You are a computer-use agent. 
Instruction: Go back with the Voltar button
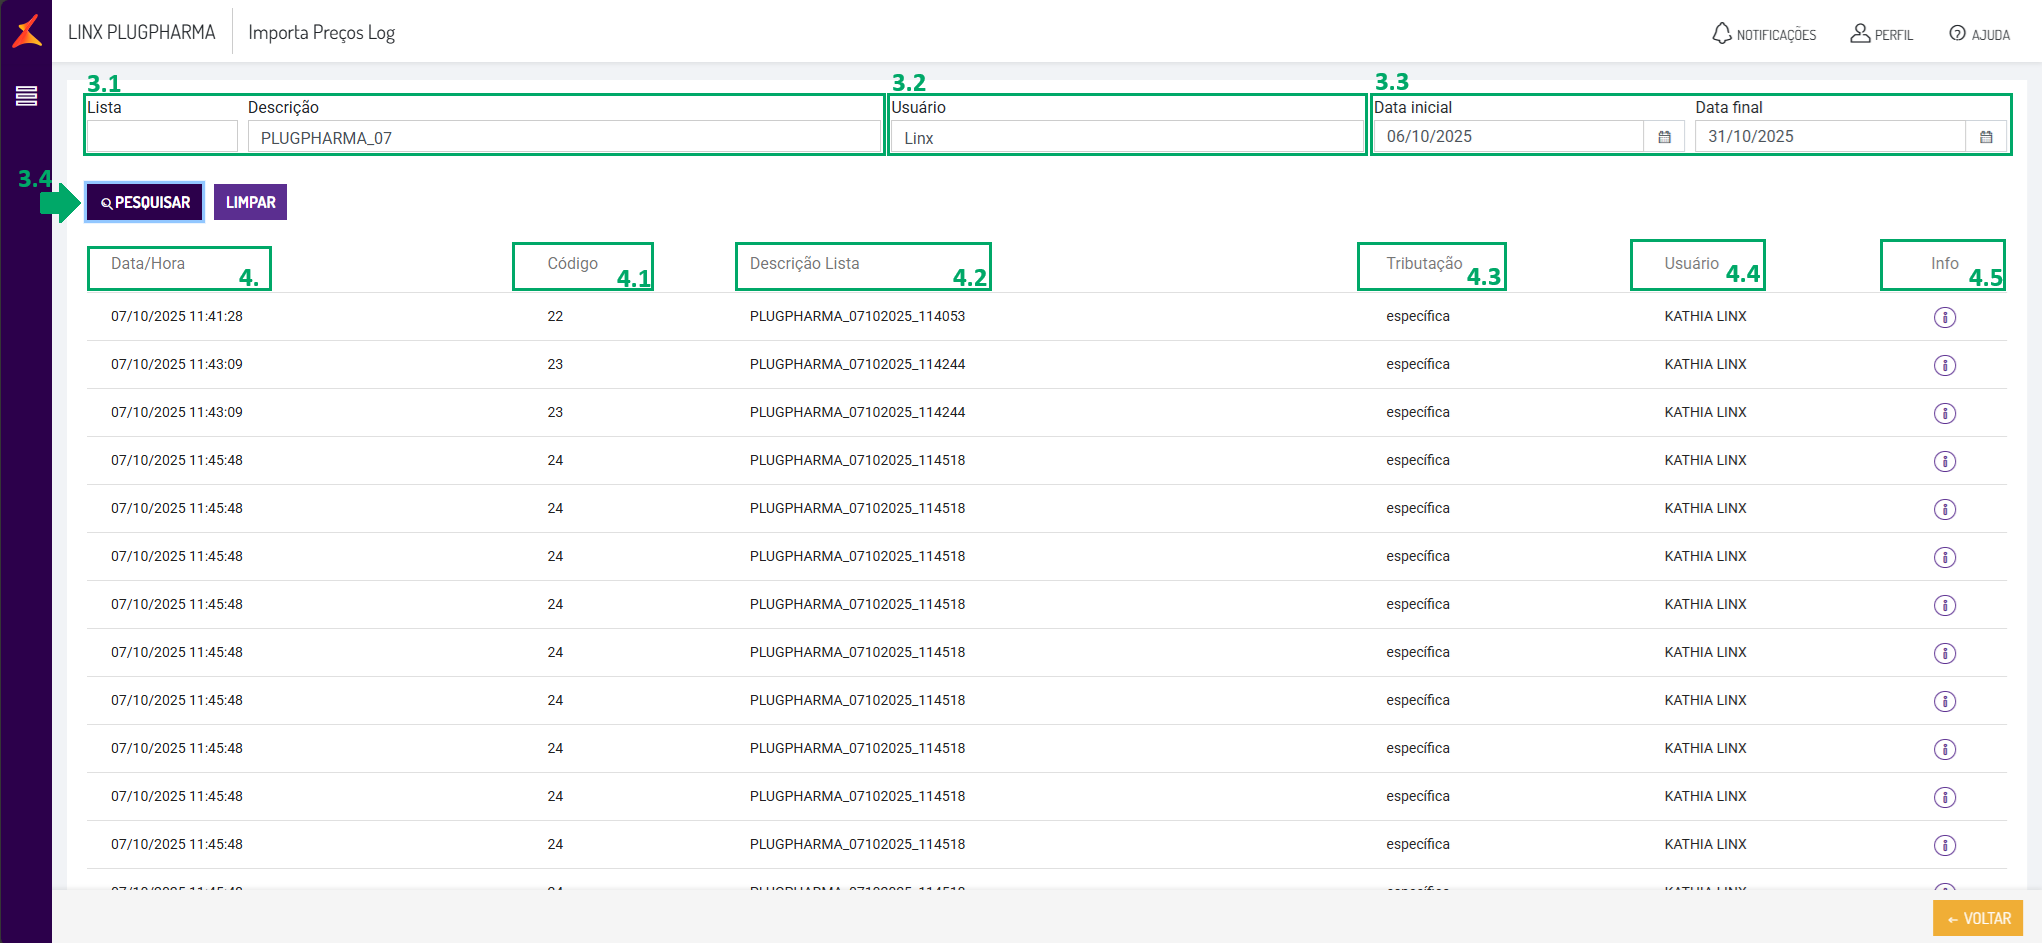tap(1978, 918)
